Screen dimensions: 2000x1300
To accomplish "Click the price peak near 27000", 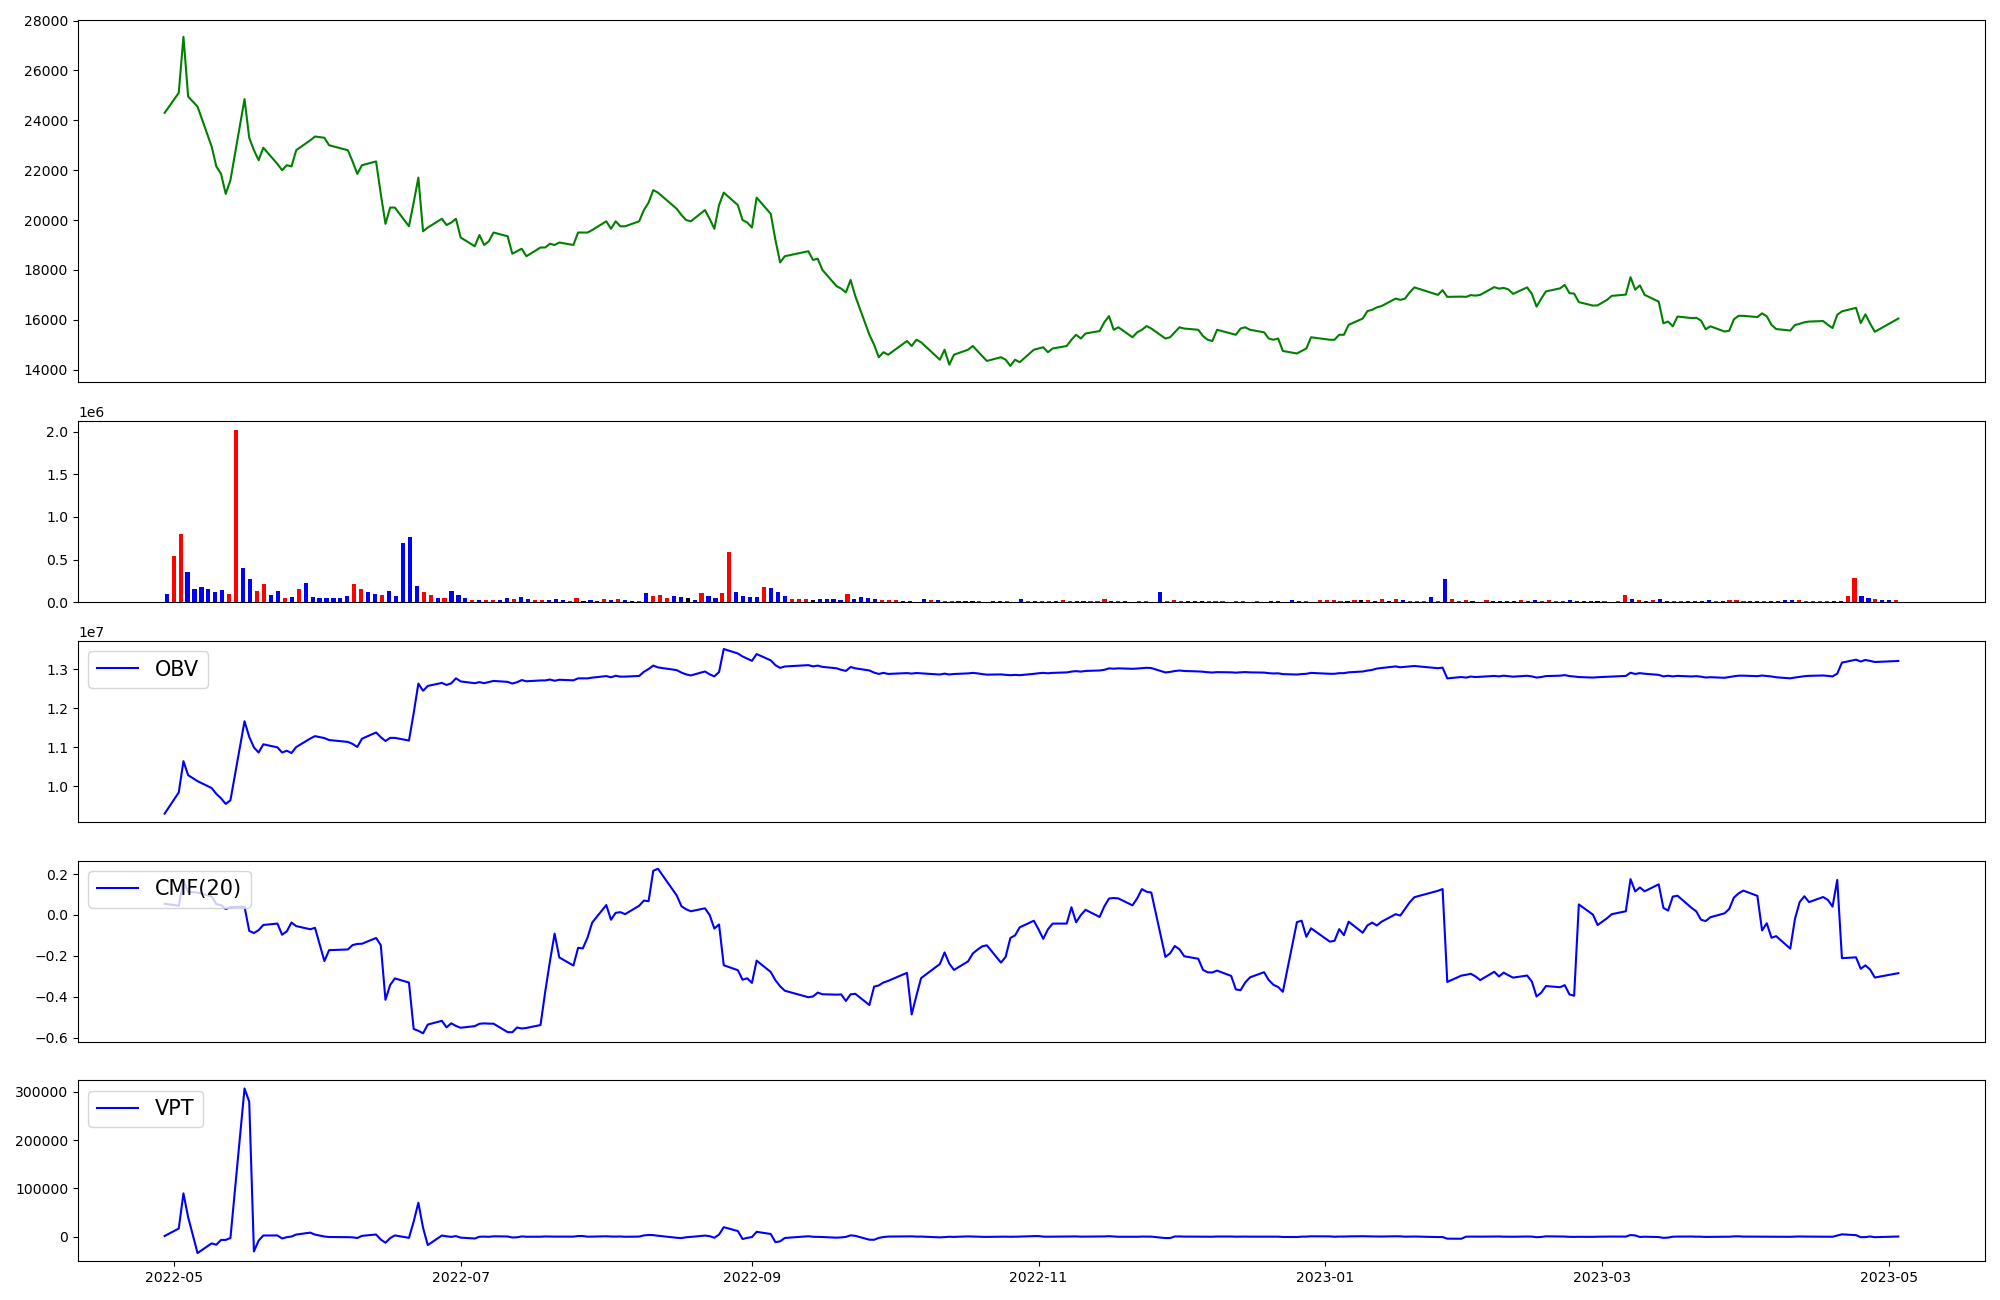I will [x=183, y=38].
